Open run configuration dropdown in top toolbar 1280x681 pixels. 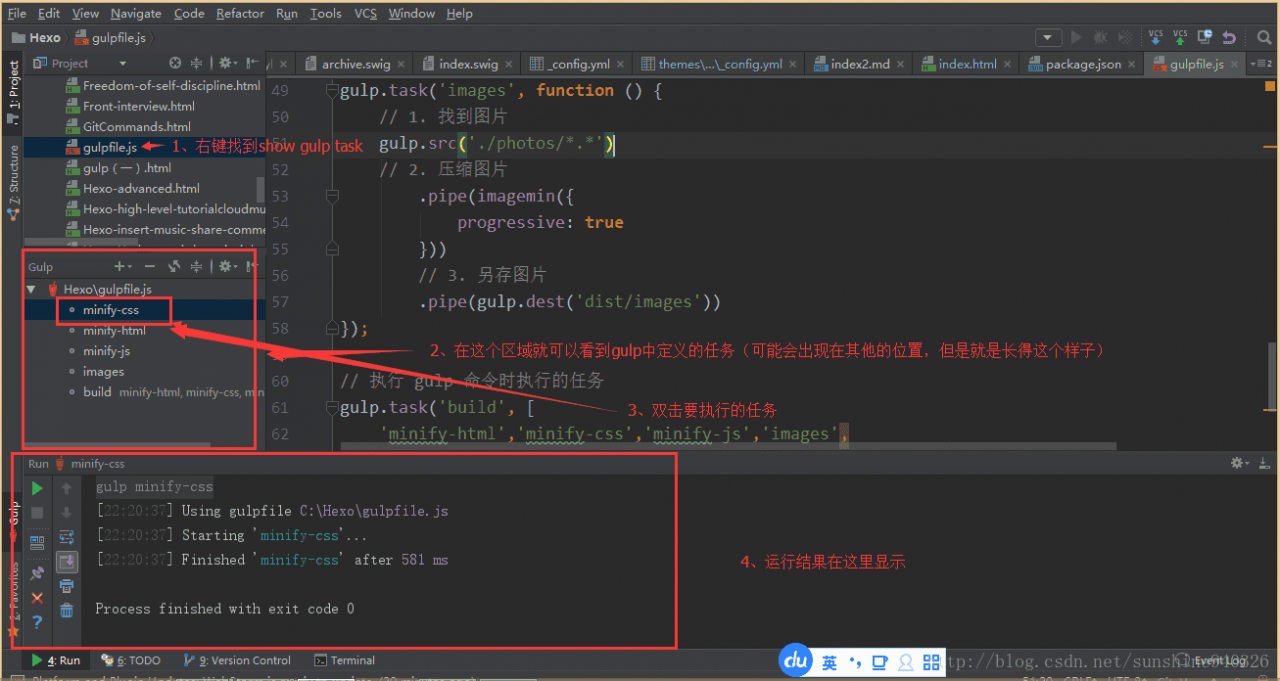1048,37
